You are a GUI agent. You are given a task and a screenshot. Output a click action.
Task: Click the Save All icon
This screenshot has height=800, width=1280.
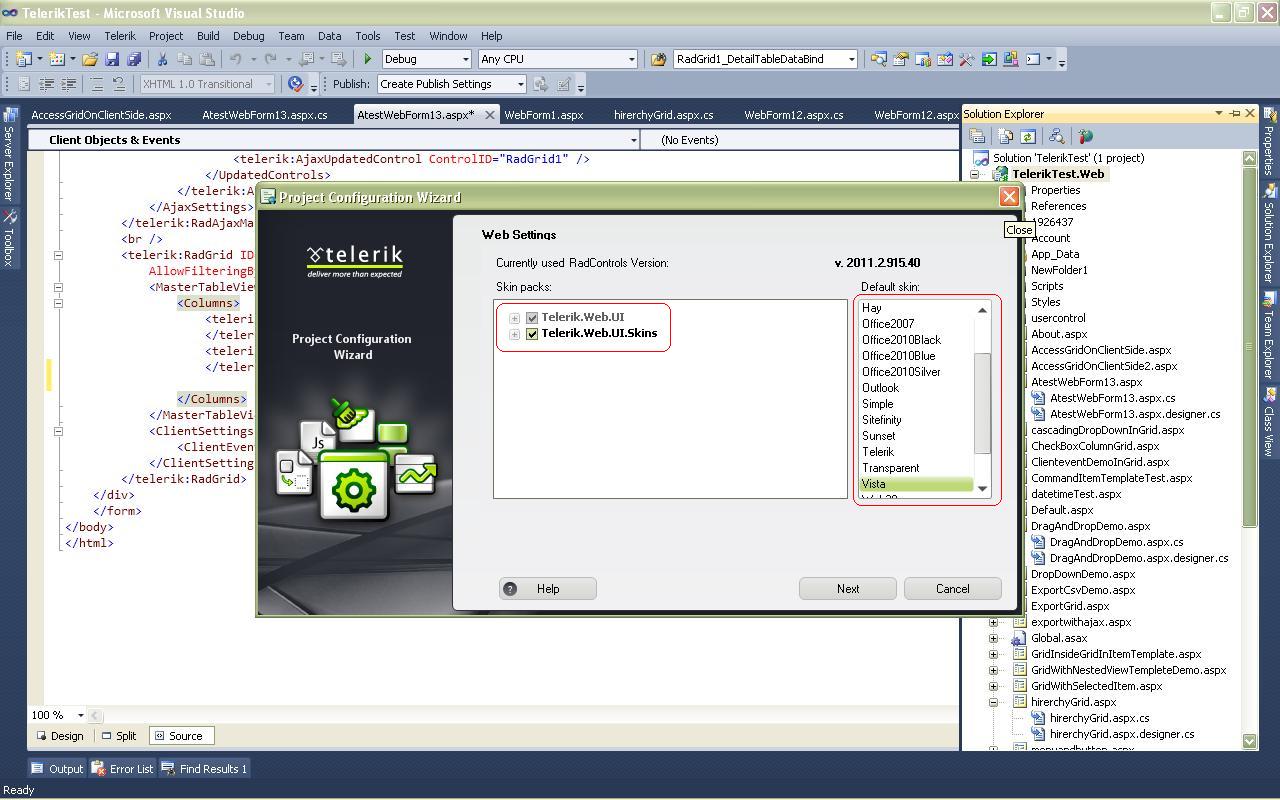134,59
